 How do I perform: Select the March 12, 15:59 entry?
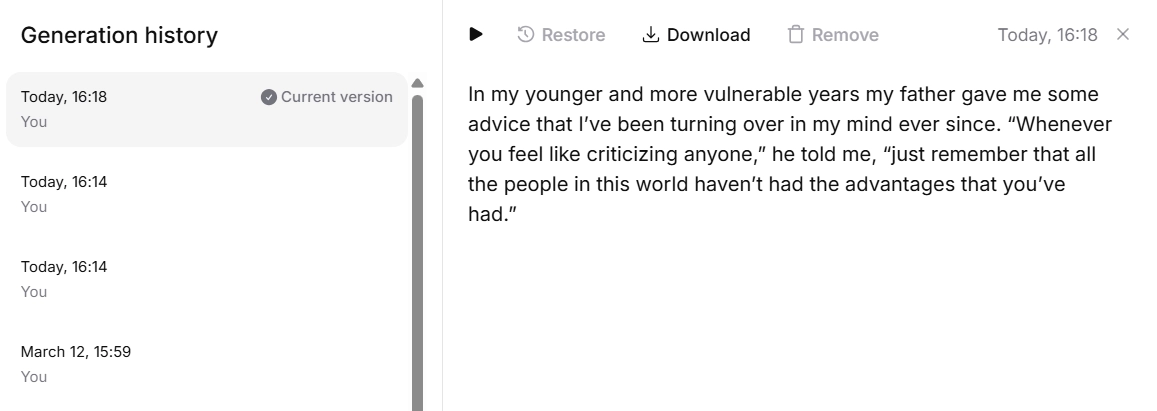point(207,364)
